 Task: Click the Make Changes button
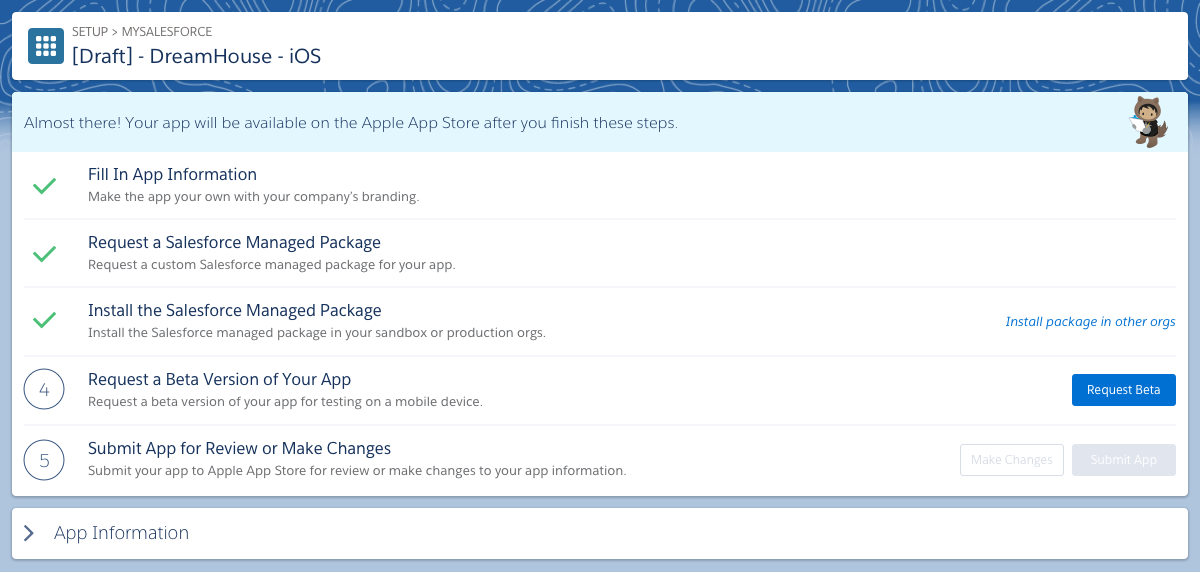1011,460
